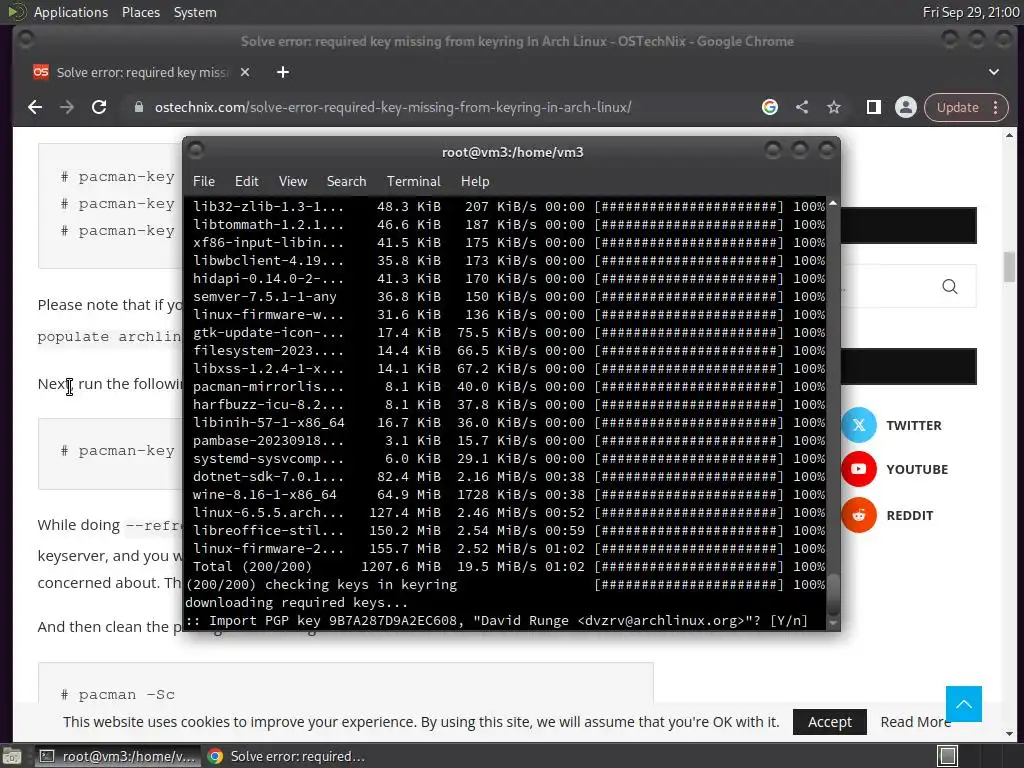Click the sidebar search magnifier icon

tap(950, 286)
